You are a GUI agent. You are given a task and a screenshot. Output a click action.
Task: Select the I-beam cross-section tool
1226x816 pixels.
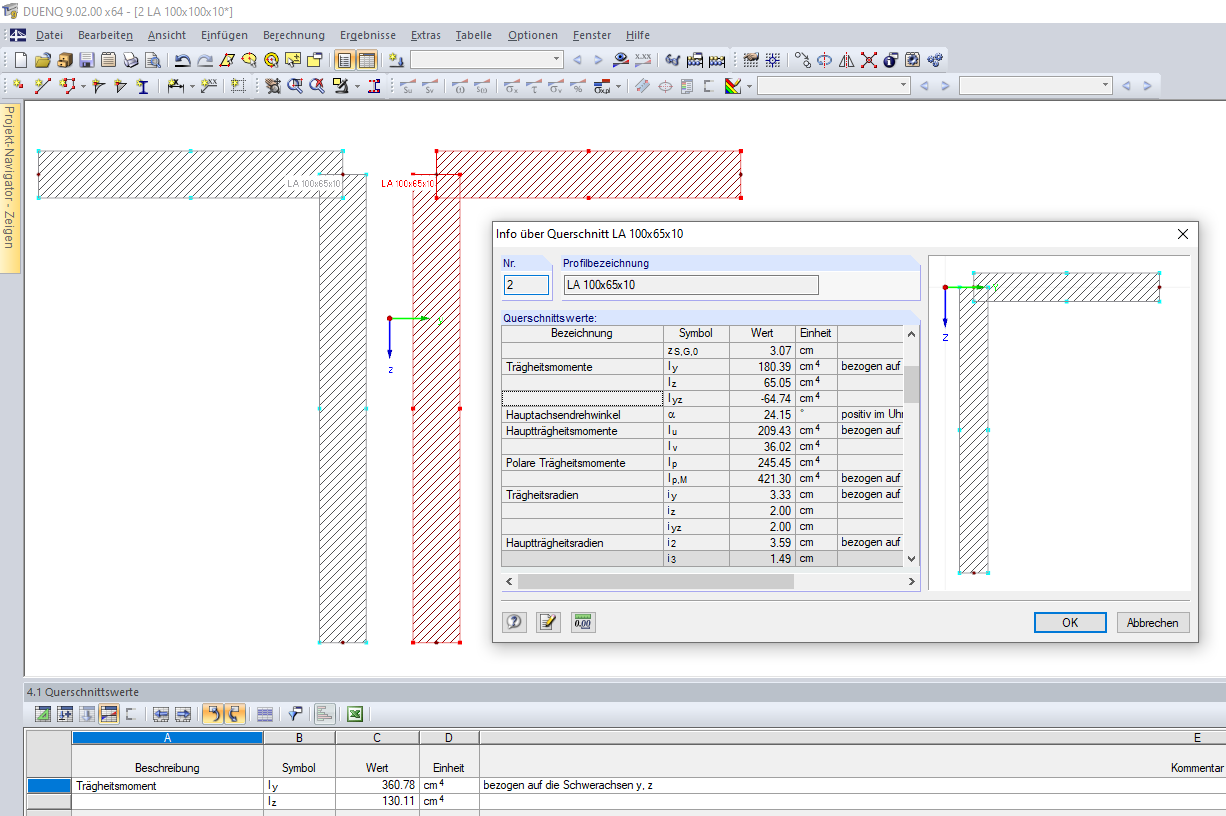tap(143, 86)
